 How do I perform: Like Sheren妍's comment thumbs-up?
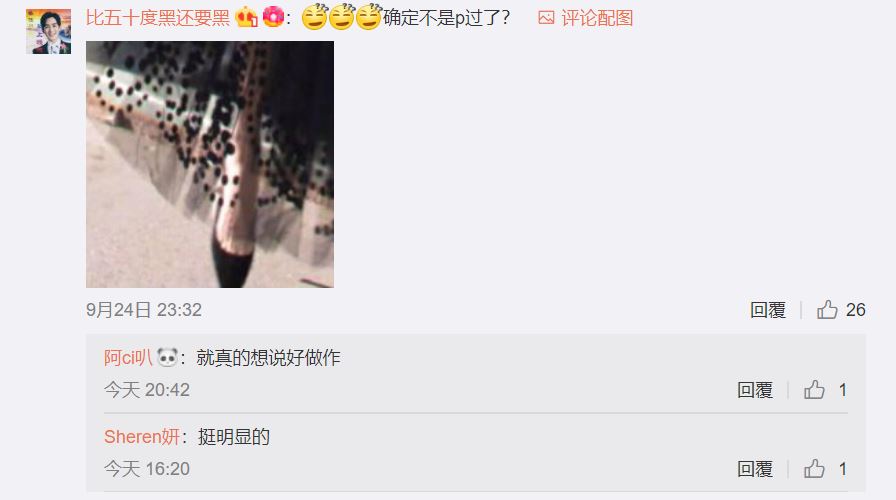pos(814,469)
